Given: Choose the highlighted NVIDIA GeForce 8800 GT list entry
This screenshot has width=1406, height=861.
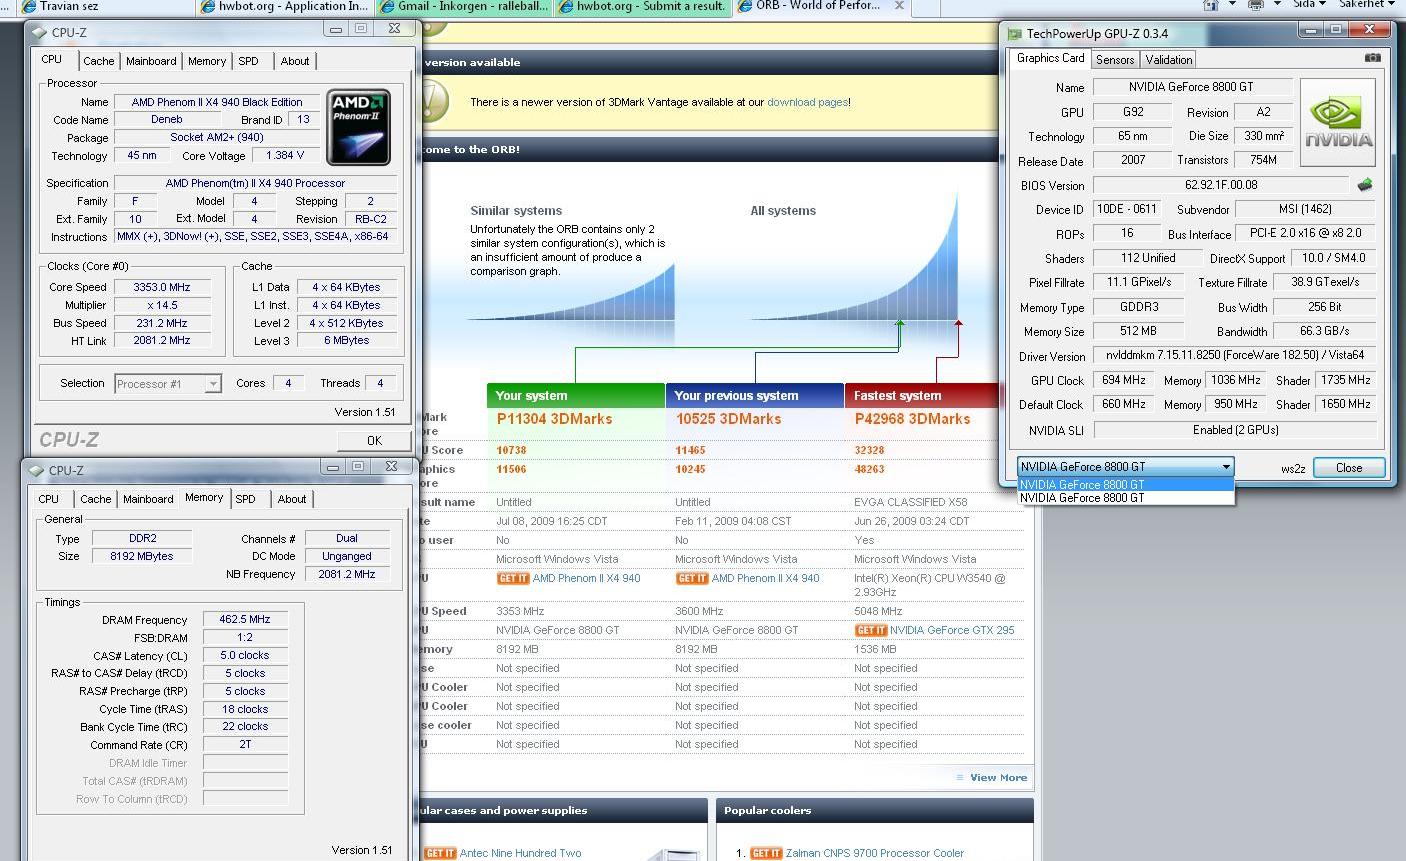Looking at the screenshot, I should pos(1126,485).
